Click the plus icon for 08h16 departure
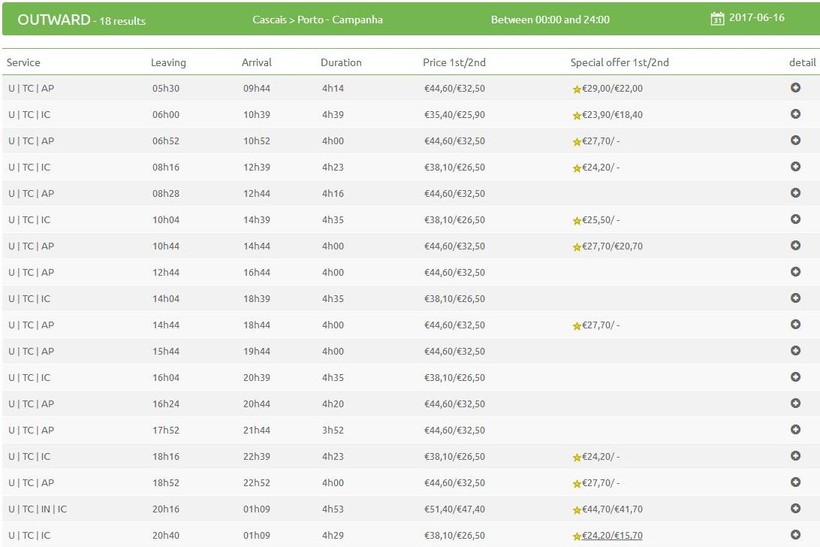The image size is (820, 547). pos(795,167)
